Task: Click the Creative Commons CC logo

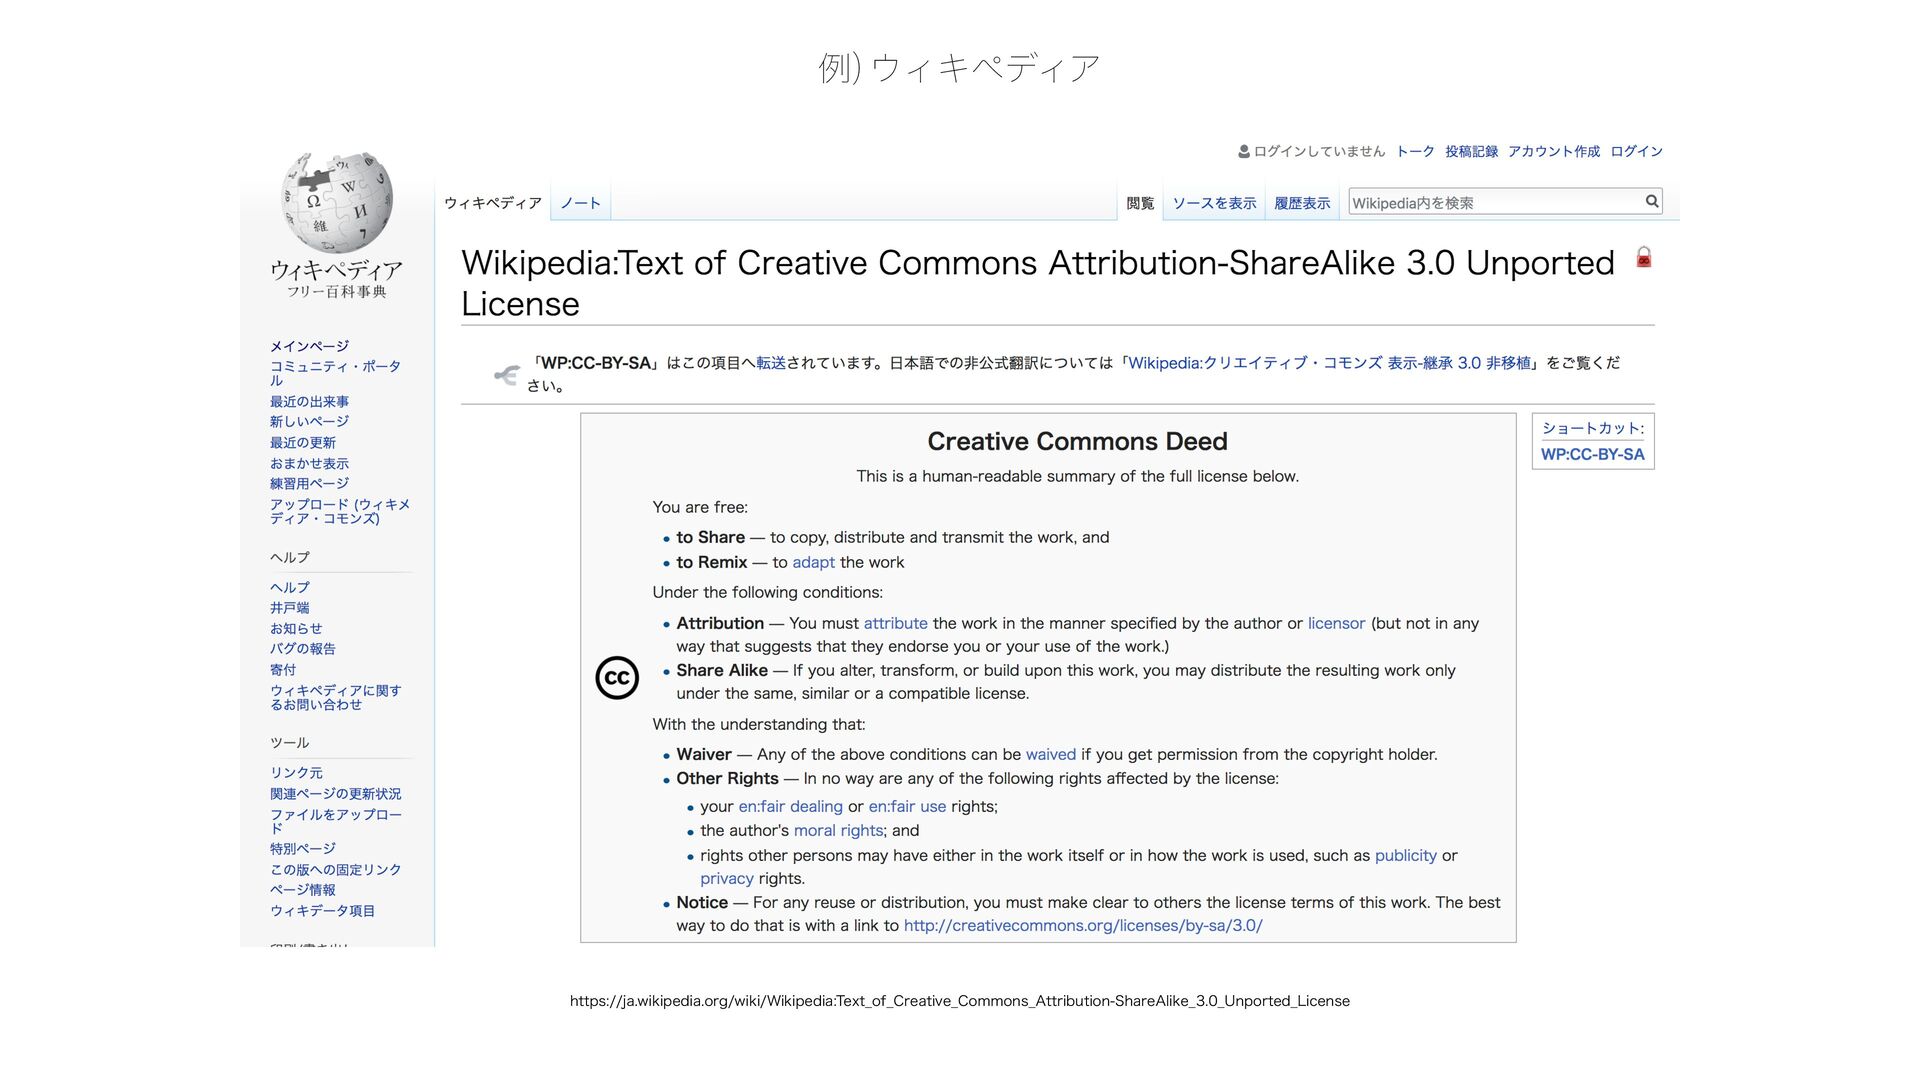Action: (617, 678)
